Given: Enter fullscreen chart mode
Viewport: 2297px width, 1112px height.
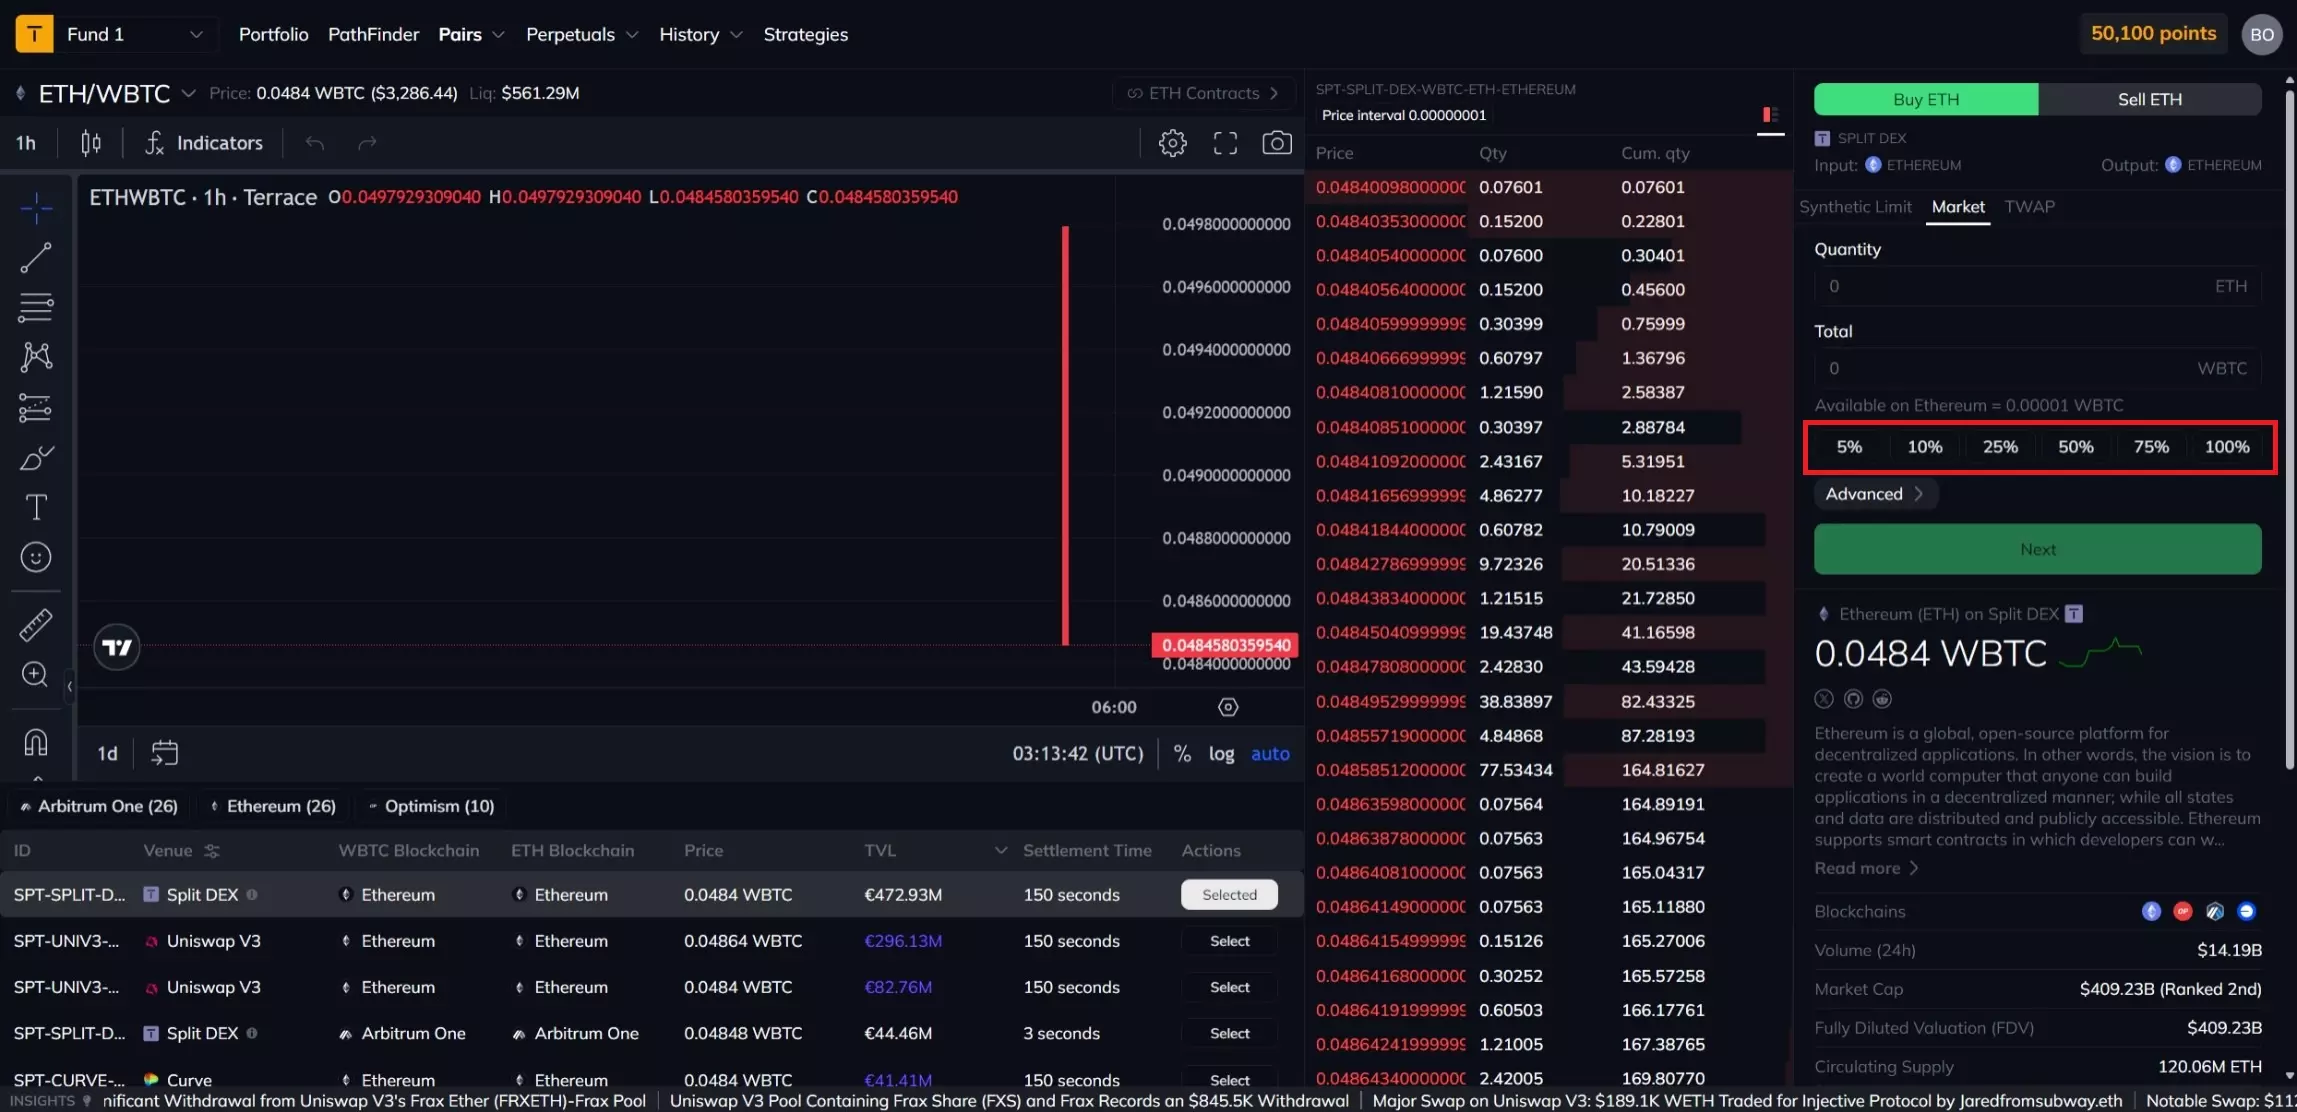Looking at the screenshot, I should [1225, 143].
